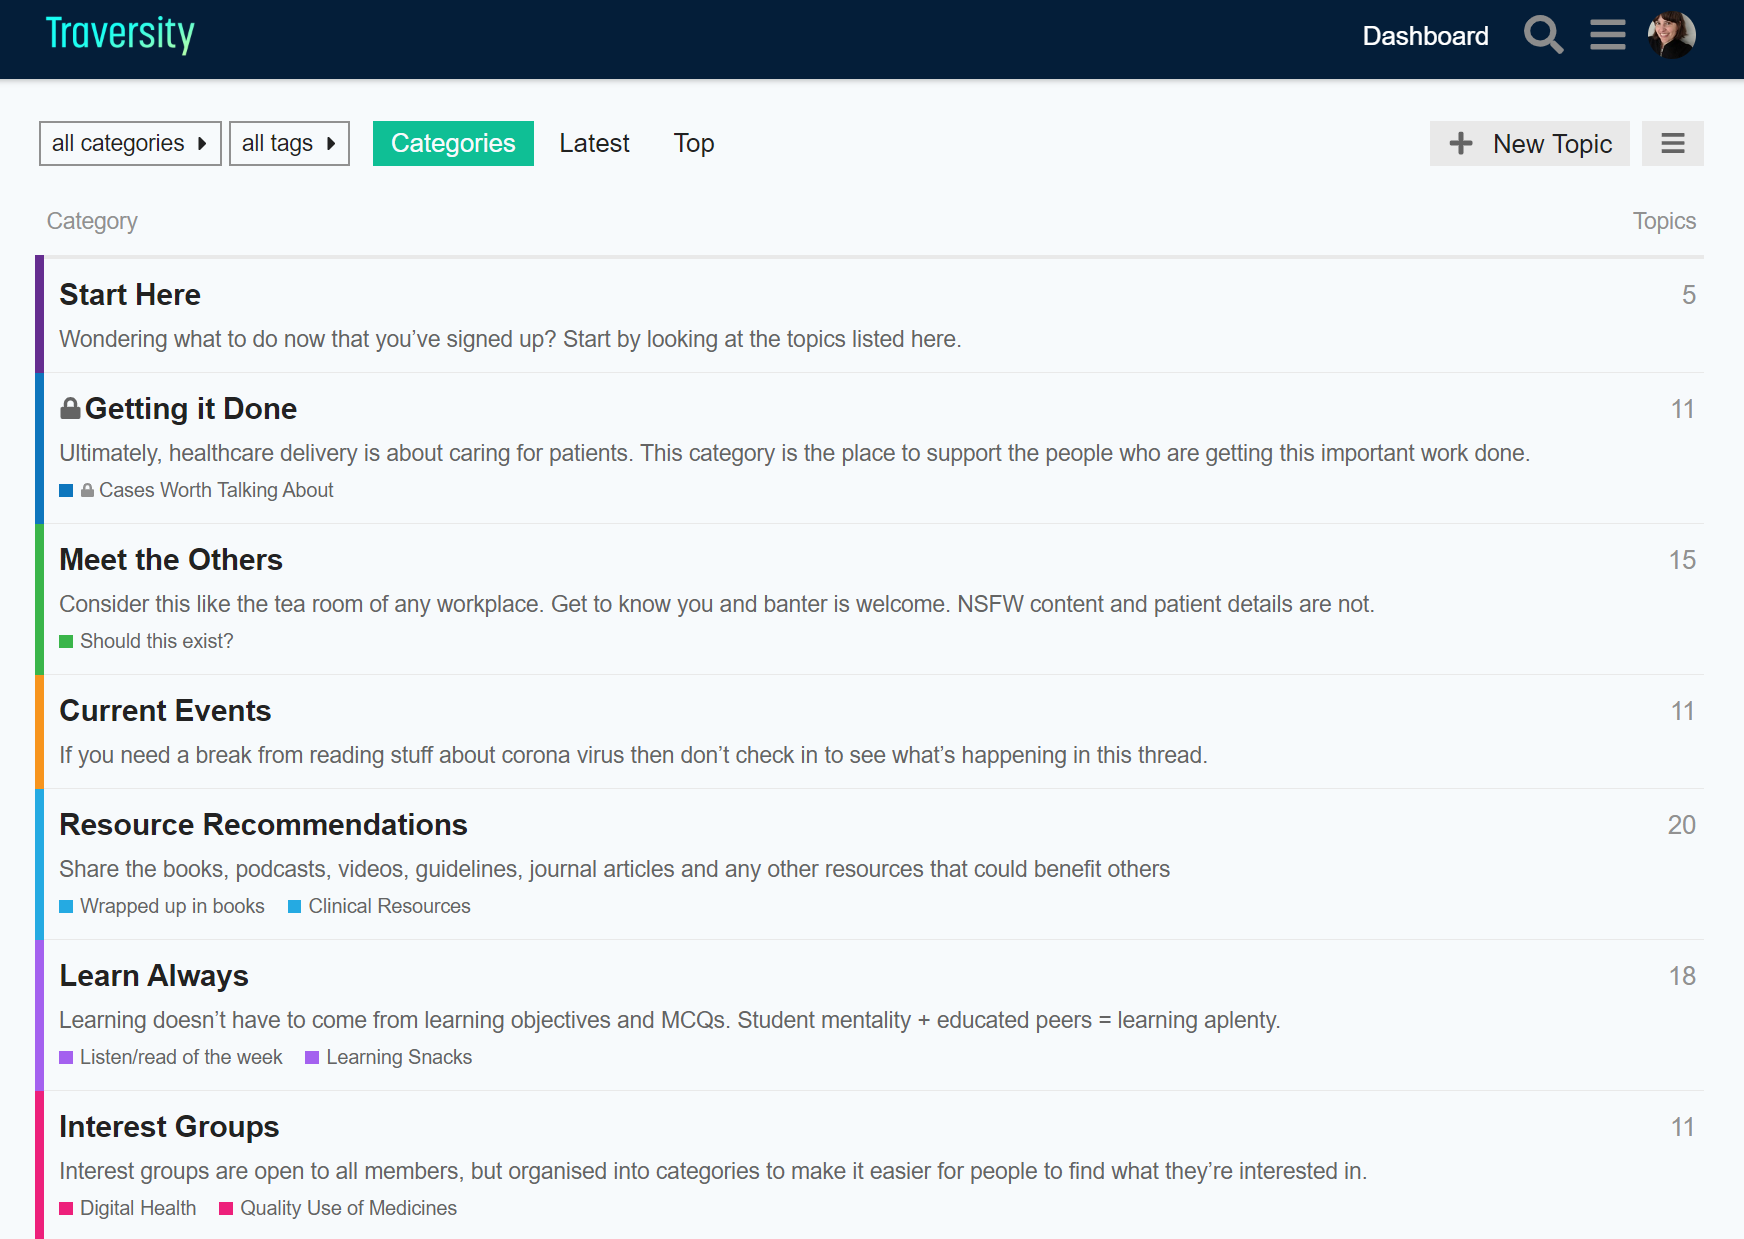Click the lock icon by Cases Worth Talking About
This screenshot has width=1744, height=1239.
[88, 490]
